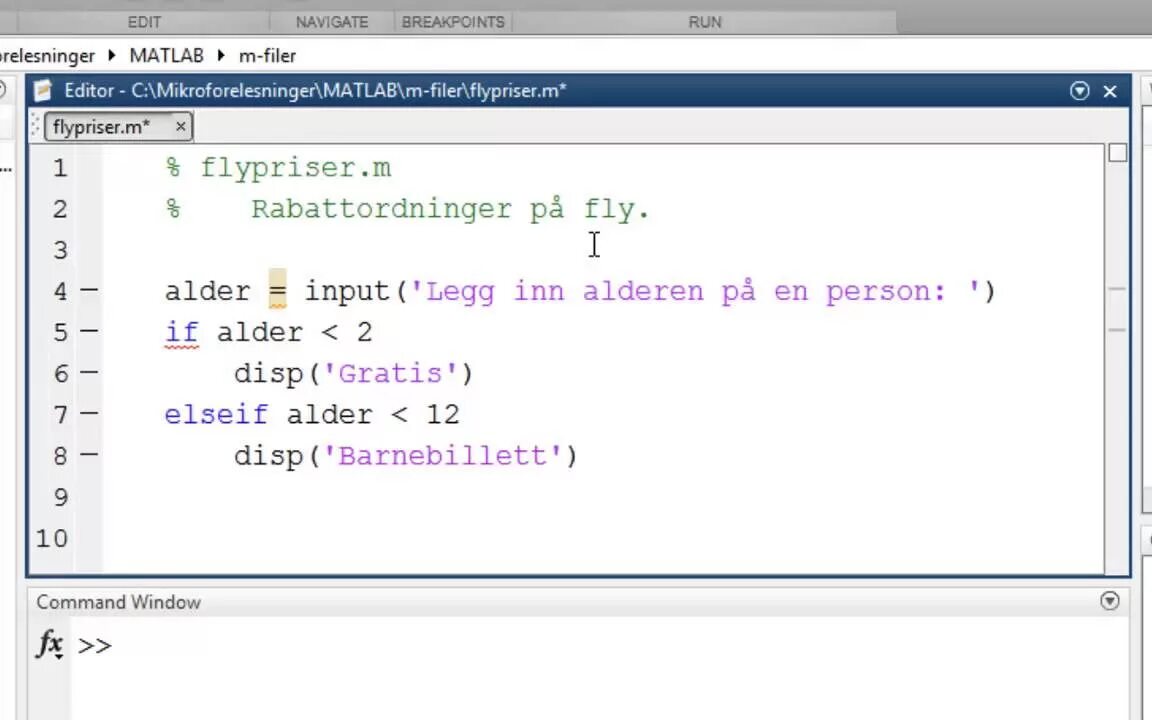The image size is (1152, 720).
Task: Click the BREAKPOINTS toolstrip section label
Action: [453, 22]
